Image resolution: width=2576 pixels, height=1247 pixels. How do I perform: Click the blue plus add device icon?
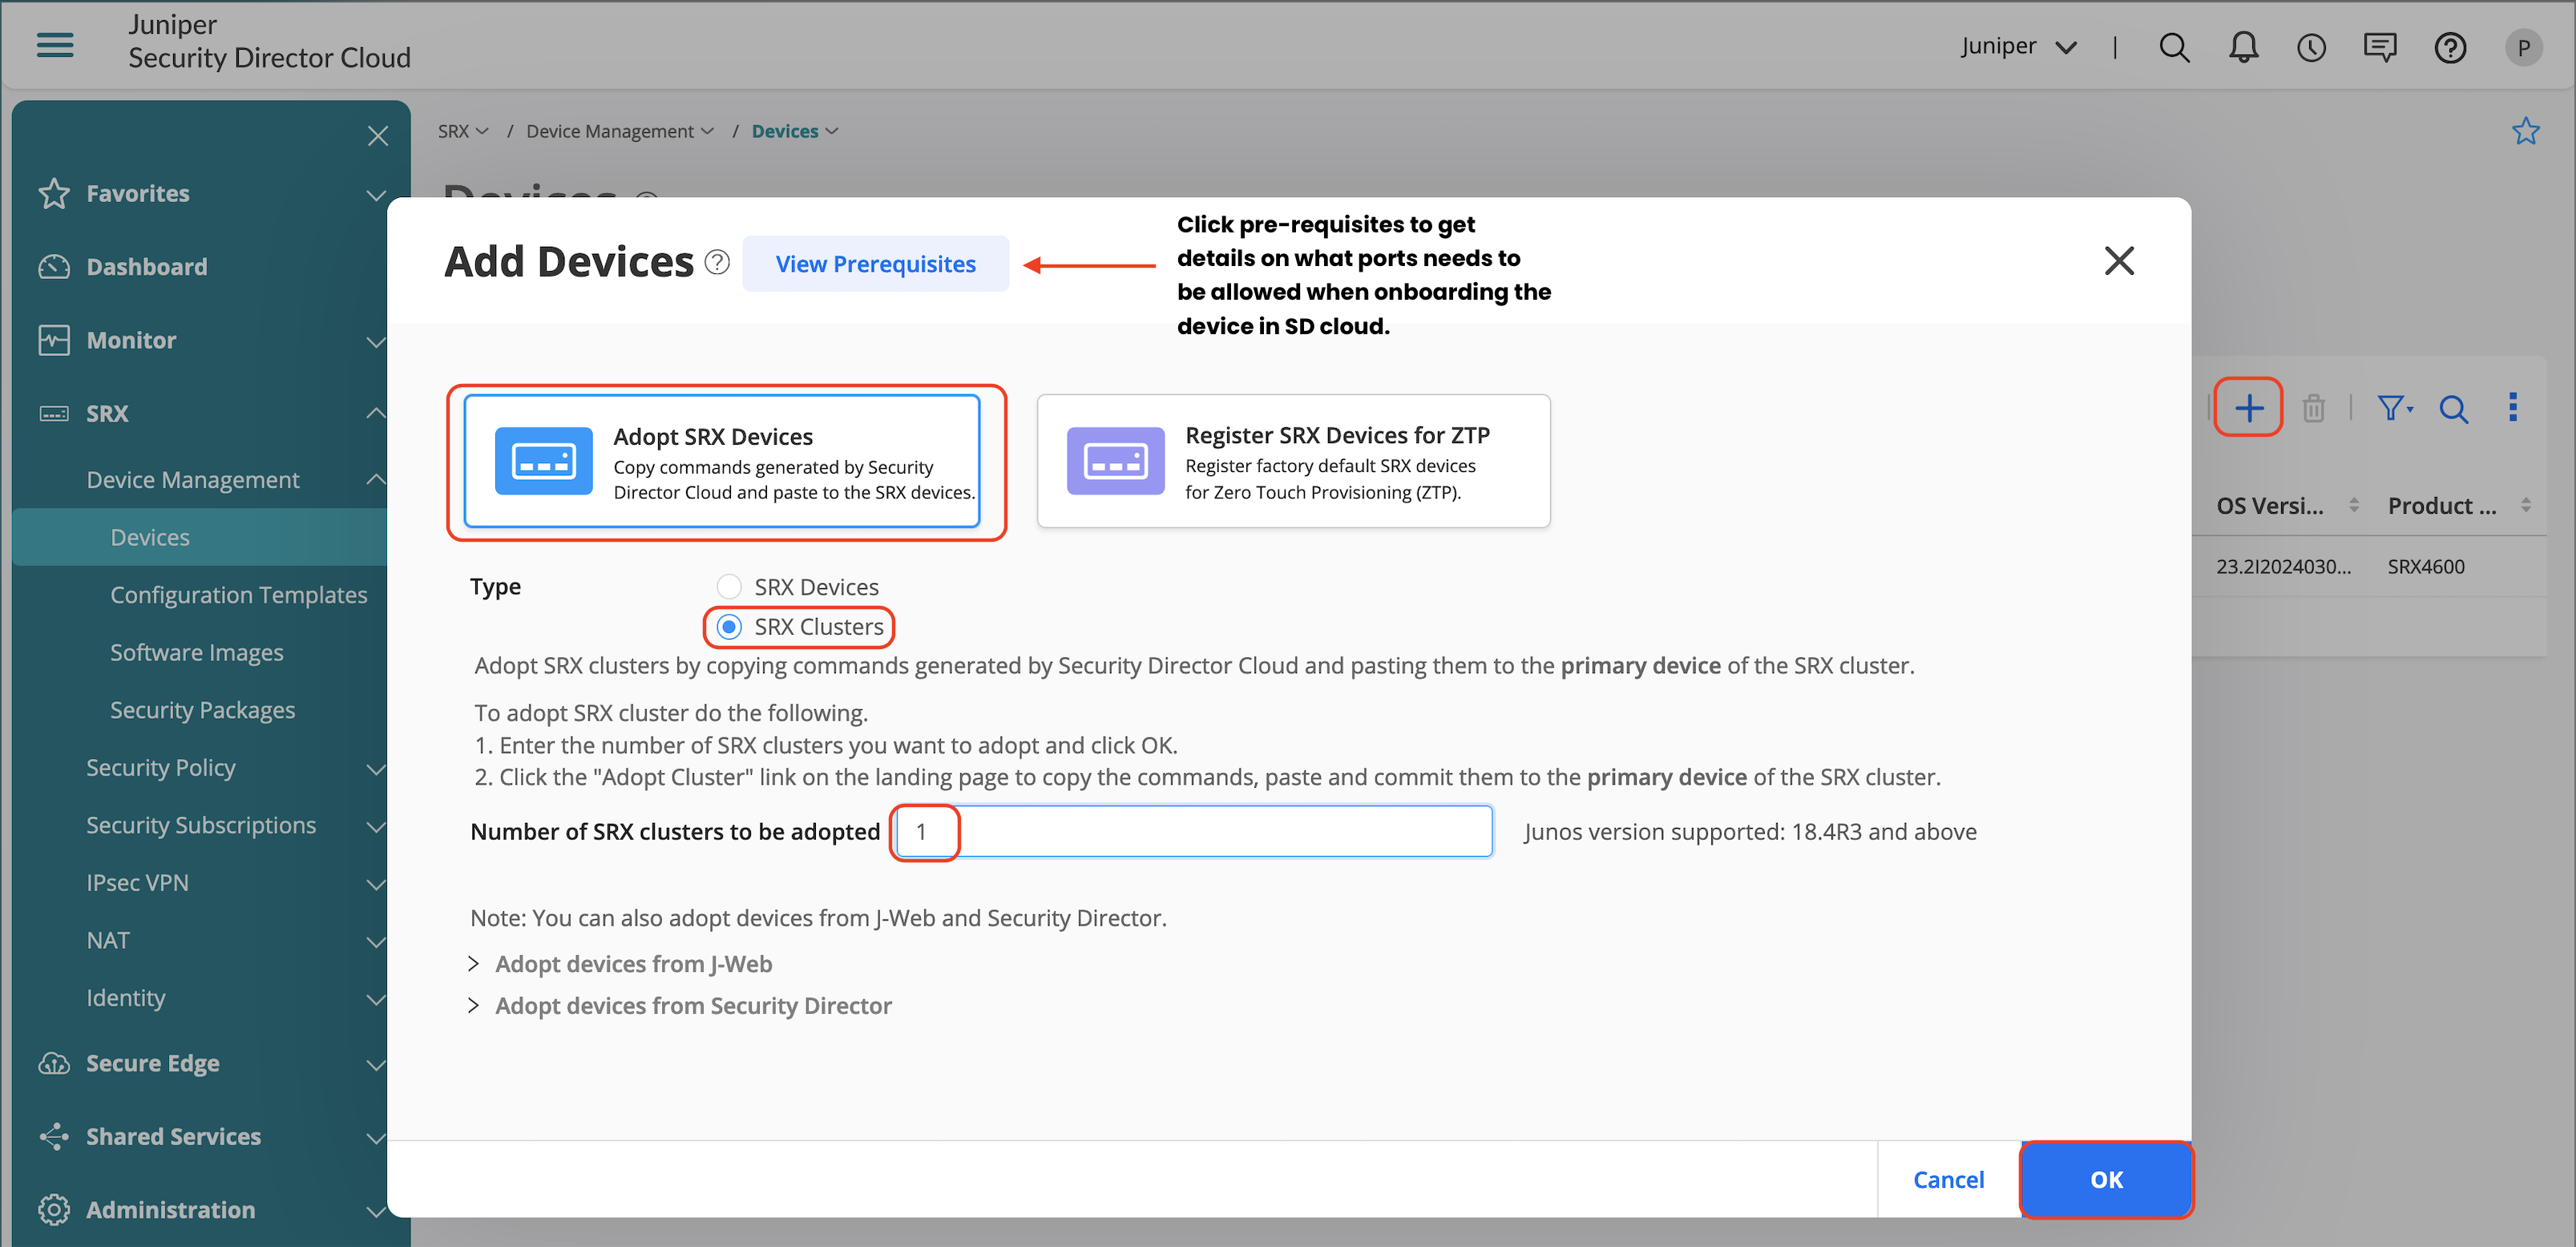pyautogui.click(x=2248, y=407)
